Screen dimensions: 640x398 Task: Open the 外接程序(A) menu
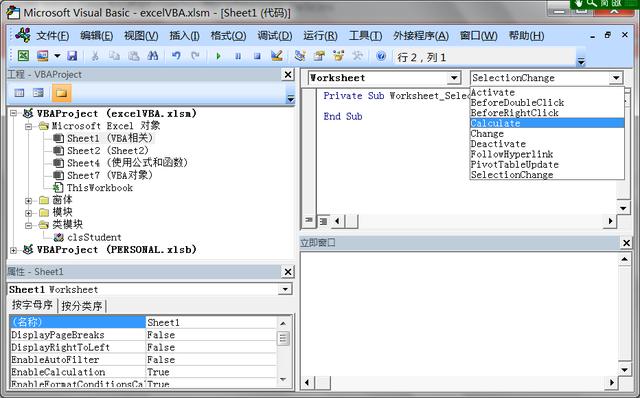point(421,36)
